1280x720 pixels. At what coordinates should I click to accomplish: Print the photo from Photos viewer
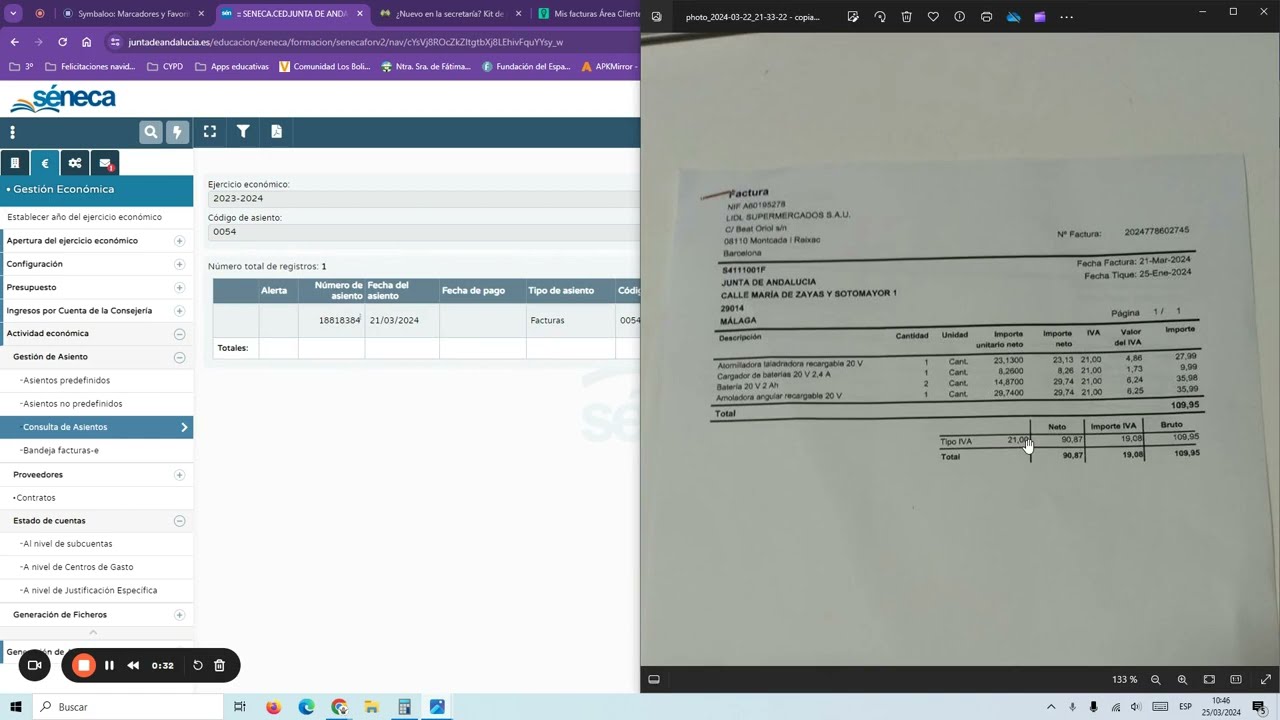(x=987, y=17)
